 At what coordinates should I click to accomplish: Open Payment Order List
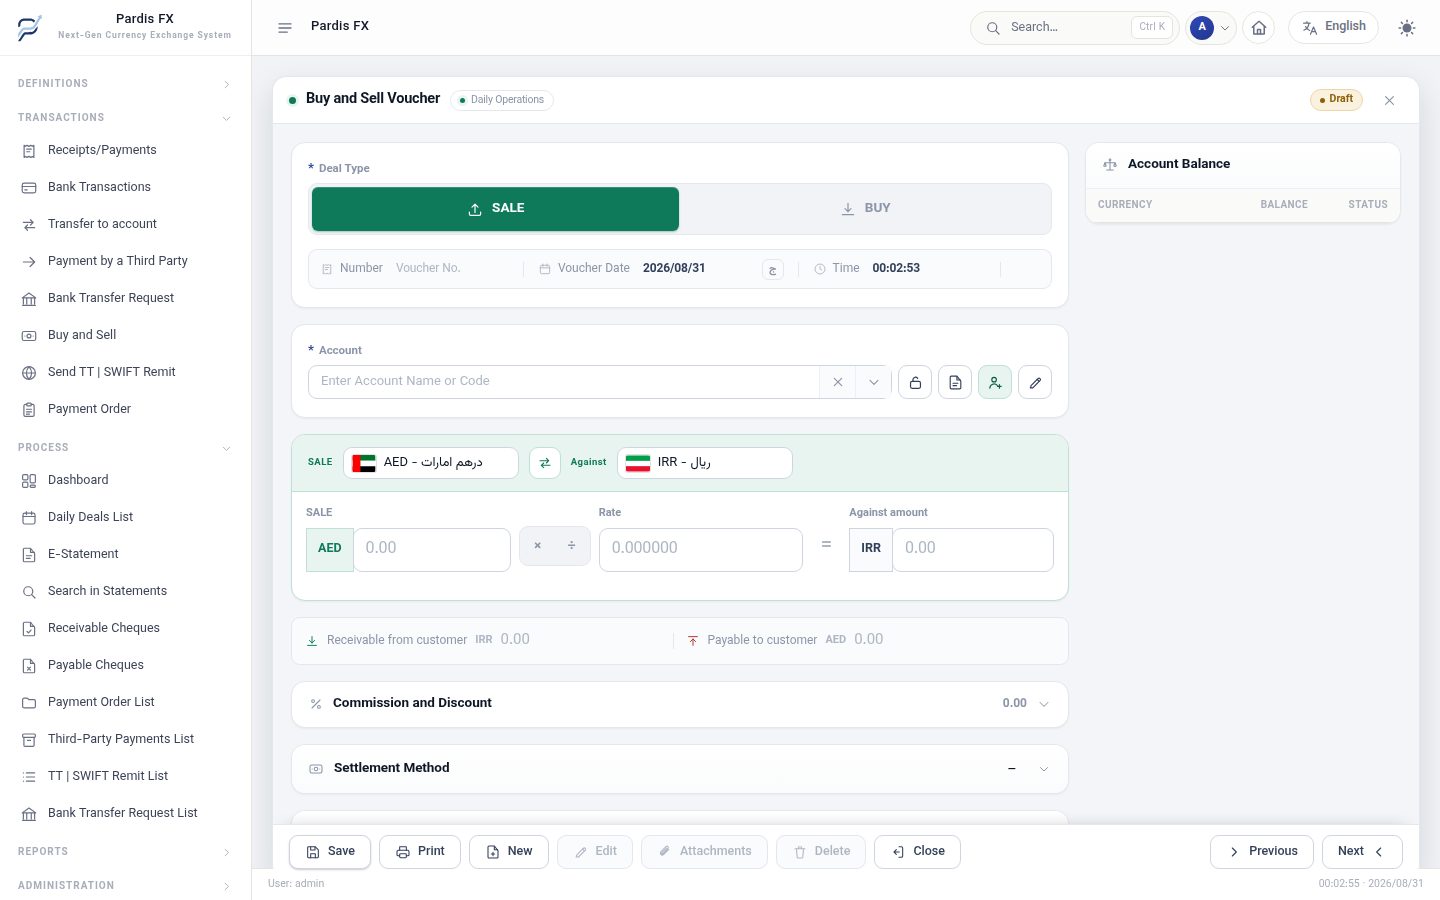[125, 703]
